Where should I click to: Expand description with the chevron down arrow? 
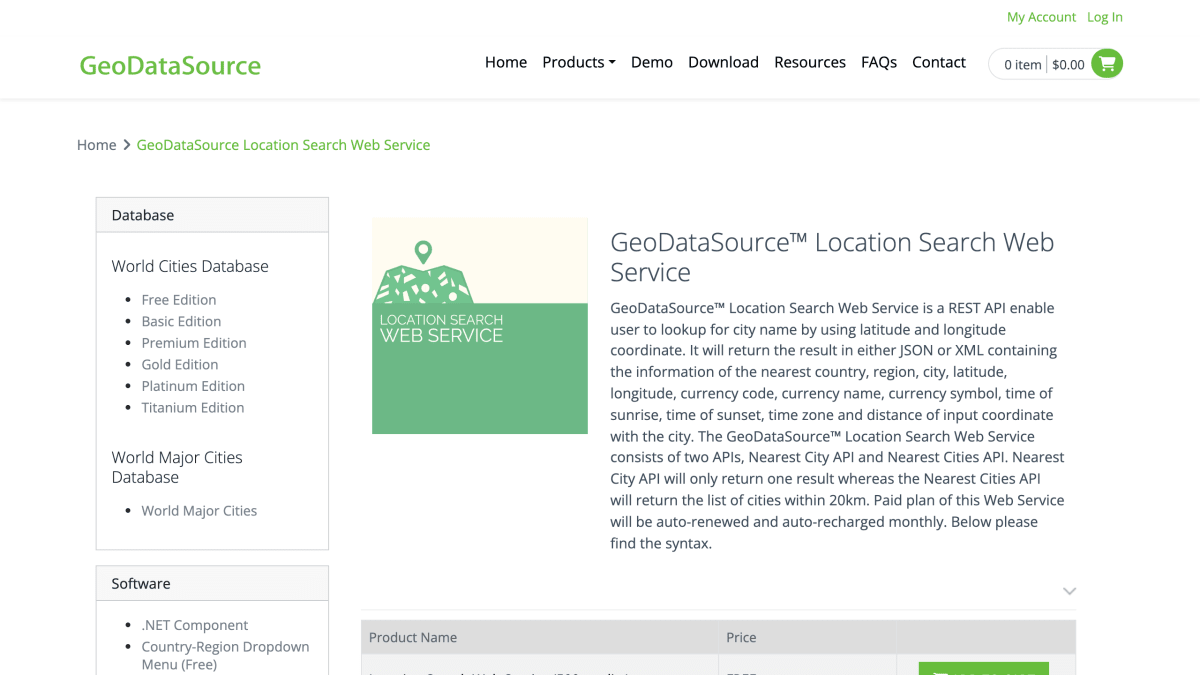pyautogui.click(x=1069, y=591)
